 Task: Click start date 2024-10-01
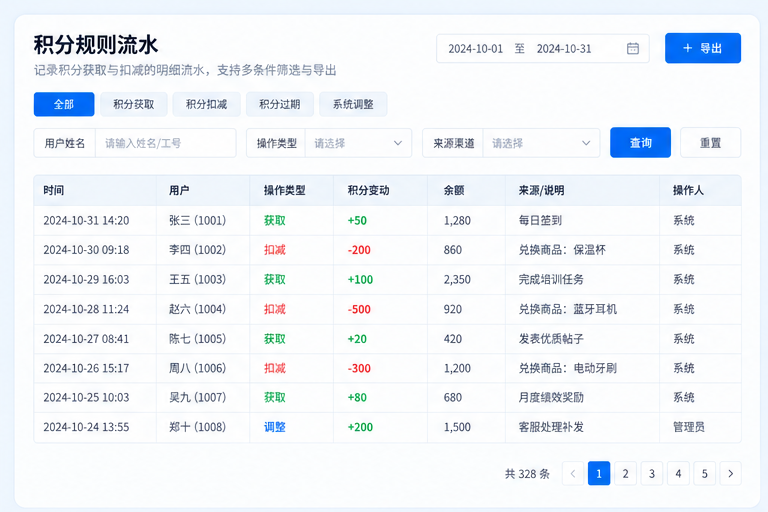click(x=476, y=49)
